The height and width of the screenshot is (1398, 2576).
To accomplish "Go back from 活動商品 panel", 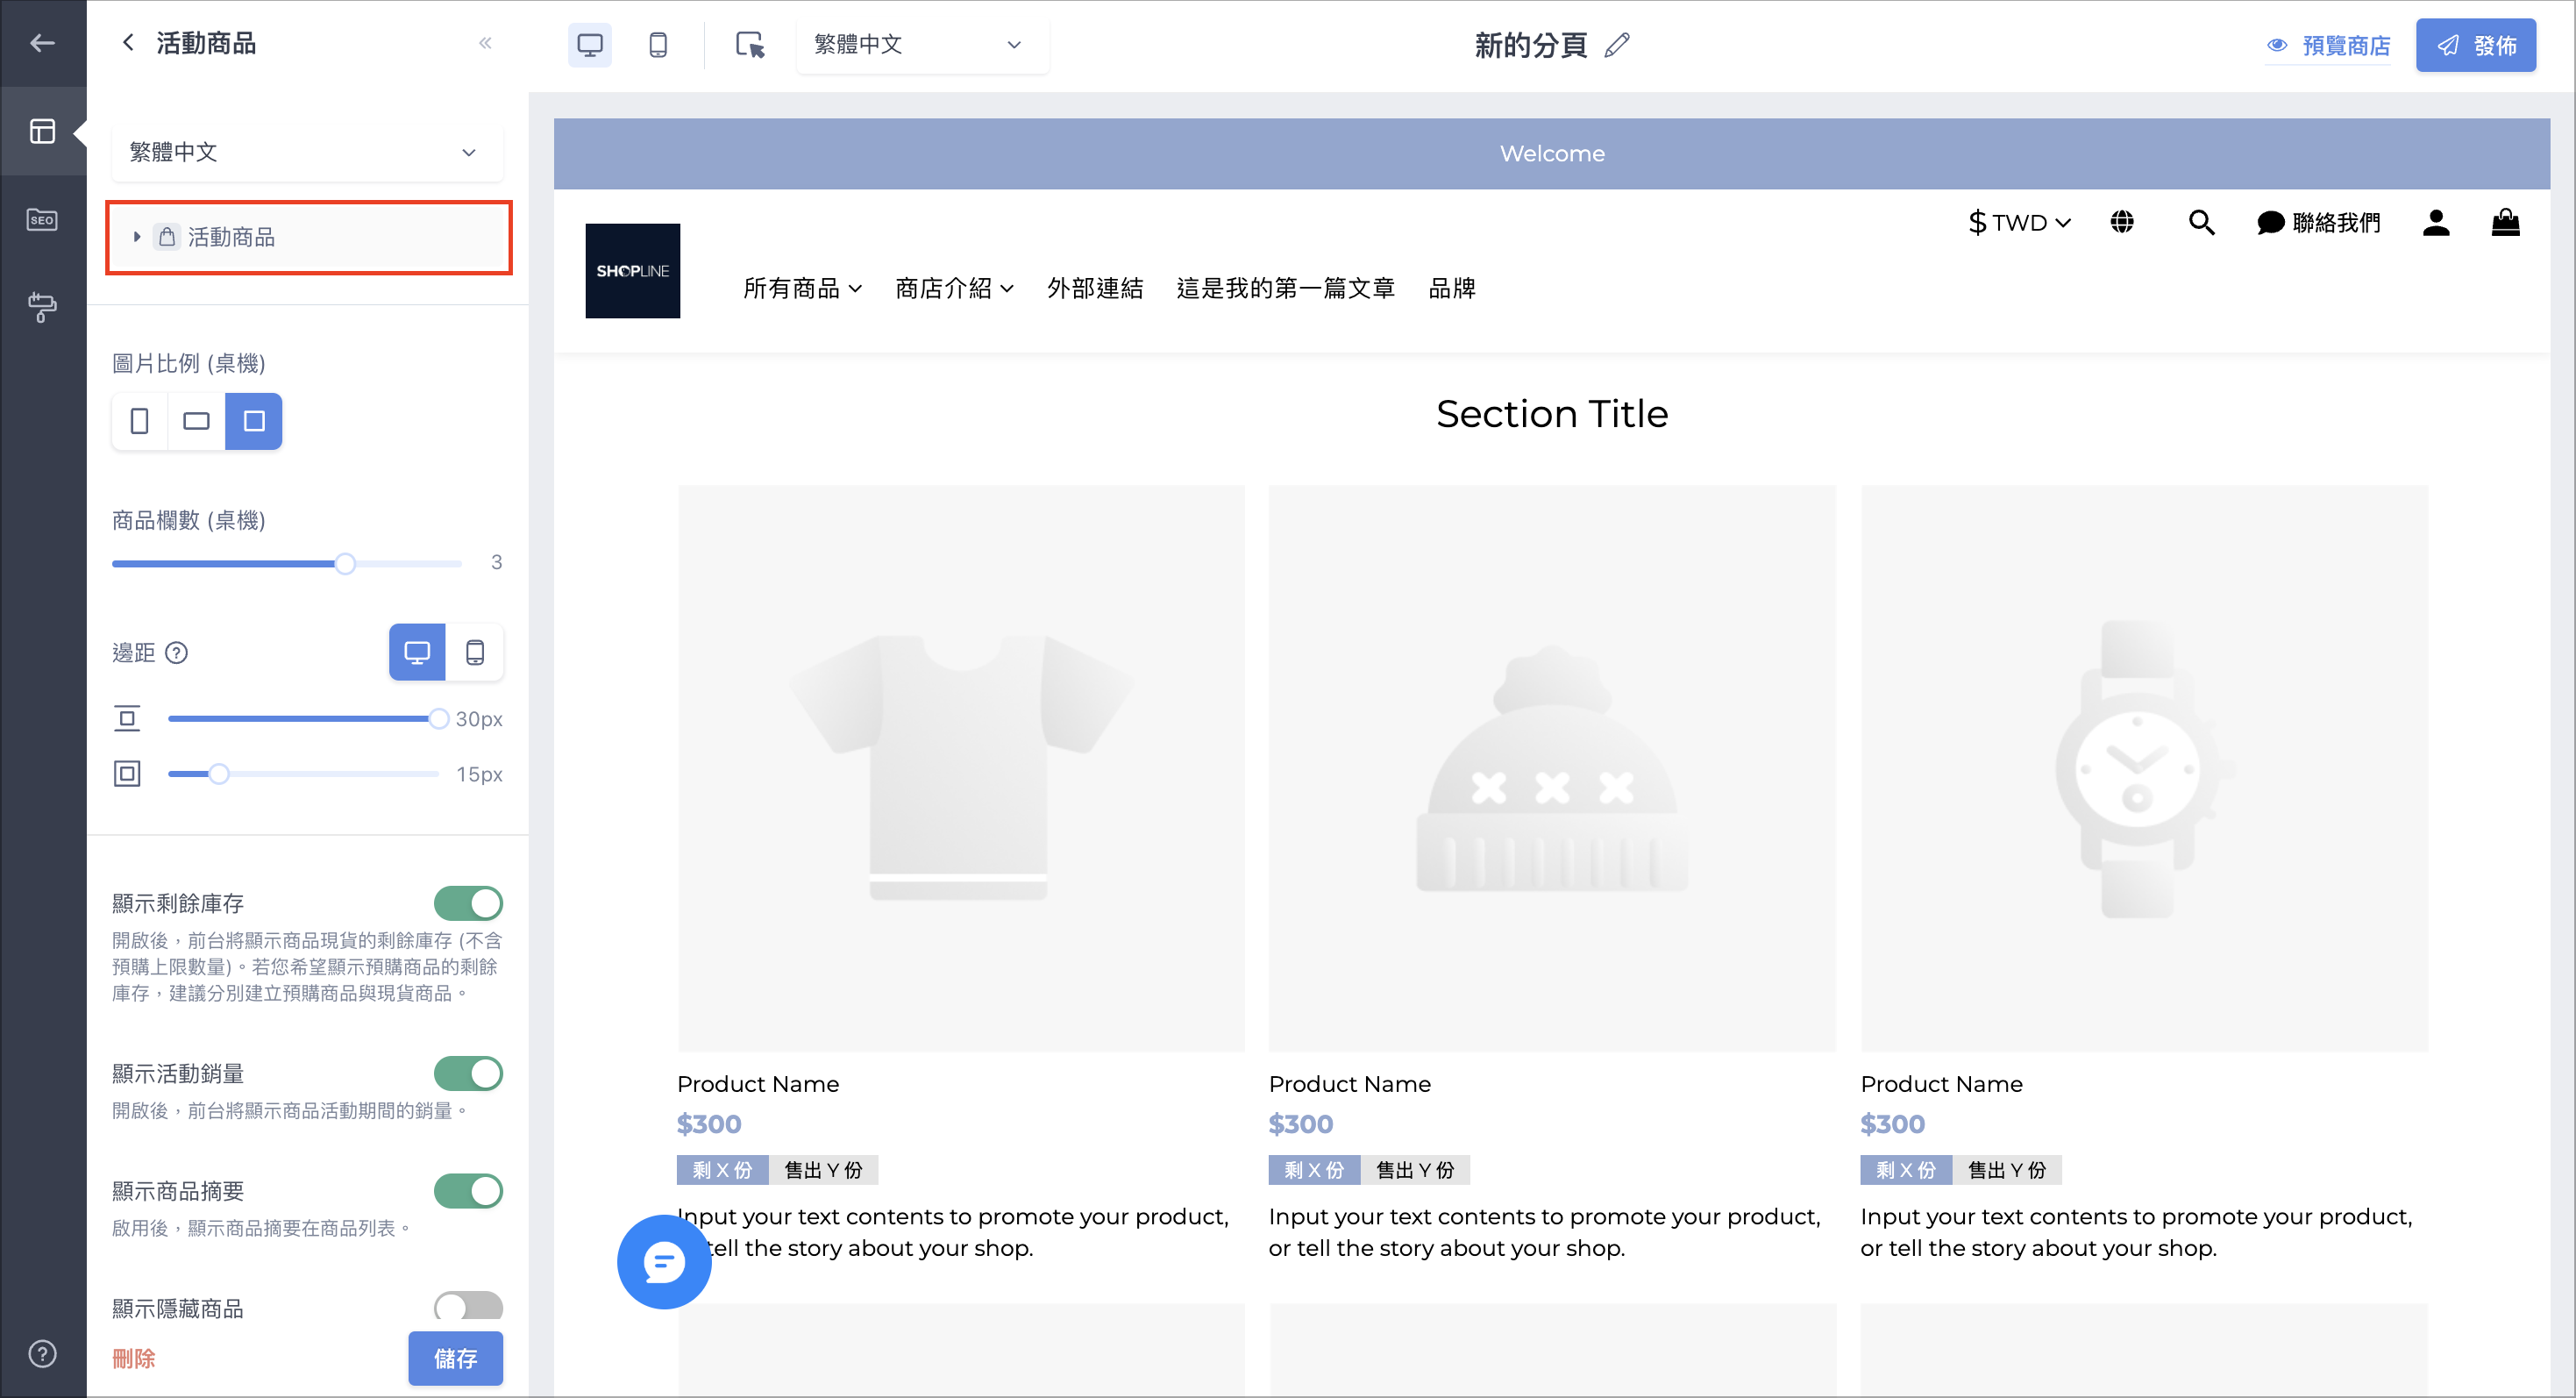I will [128, 43].
